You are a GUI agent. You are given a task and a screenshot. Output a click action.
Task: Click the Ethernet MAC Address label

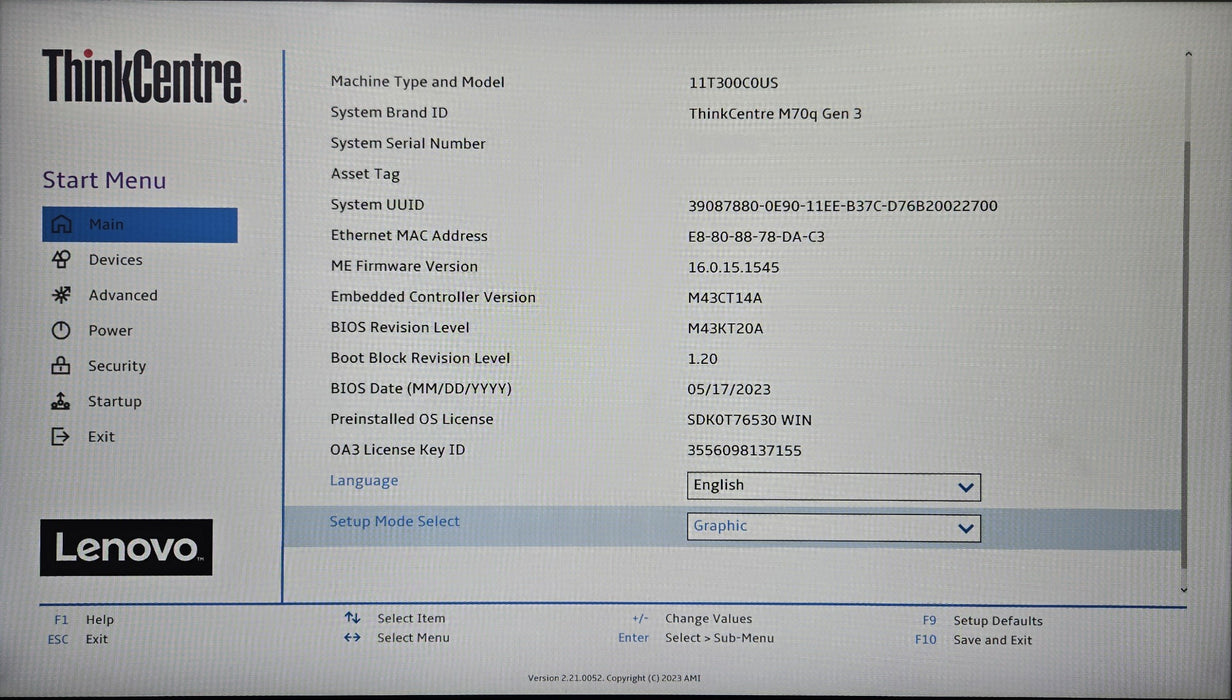coord(409,236)
